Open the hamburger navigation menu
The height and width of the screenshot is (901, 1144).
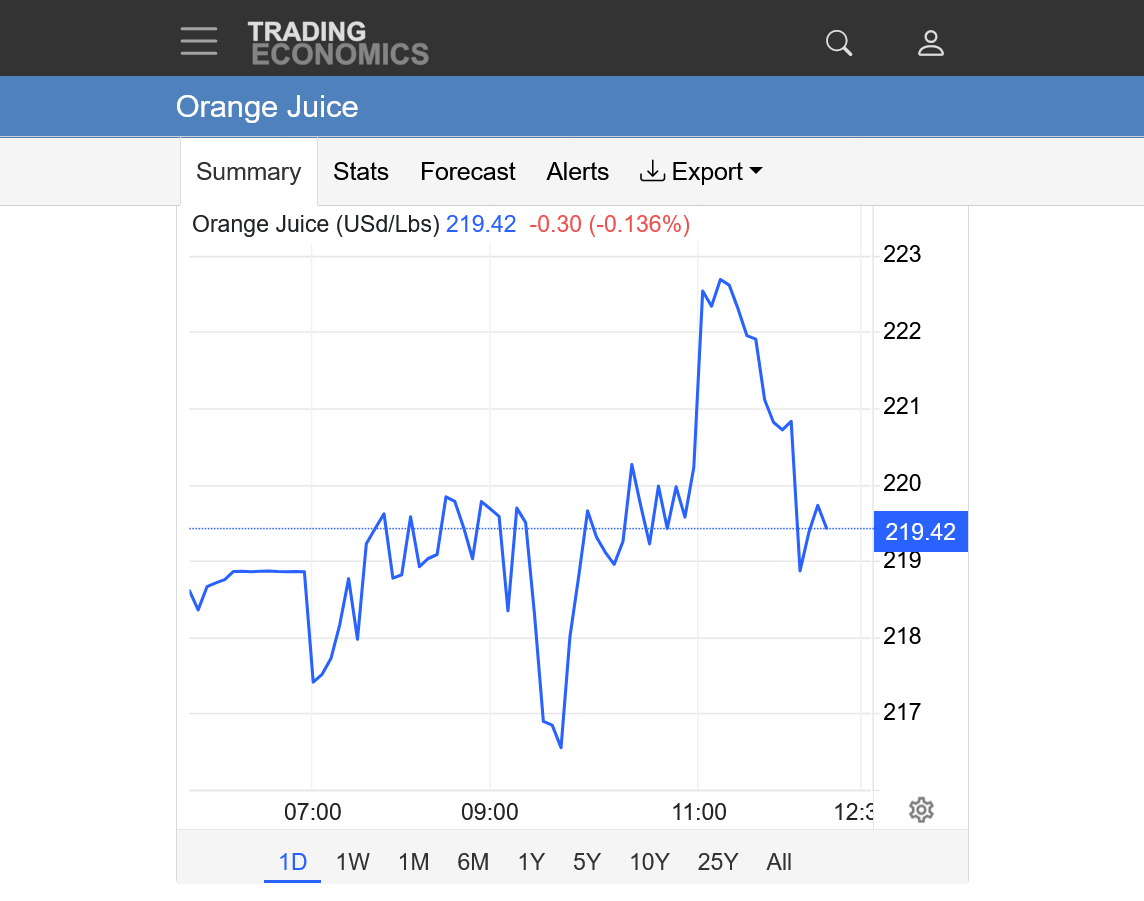click(x=199, y=42)
